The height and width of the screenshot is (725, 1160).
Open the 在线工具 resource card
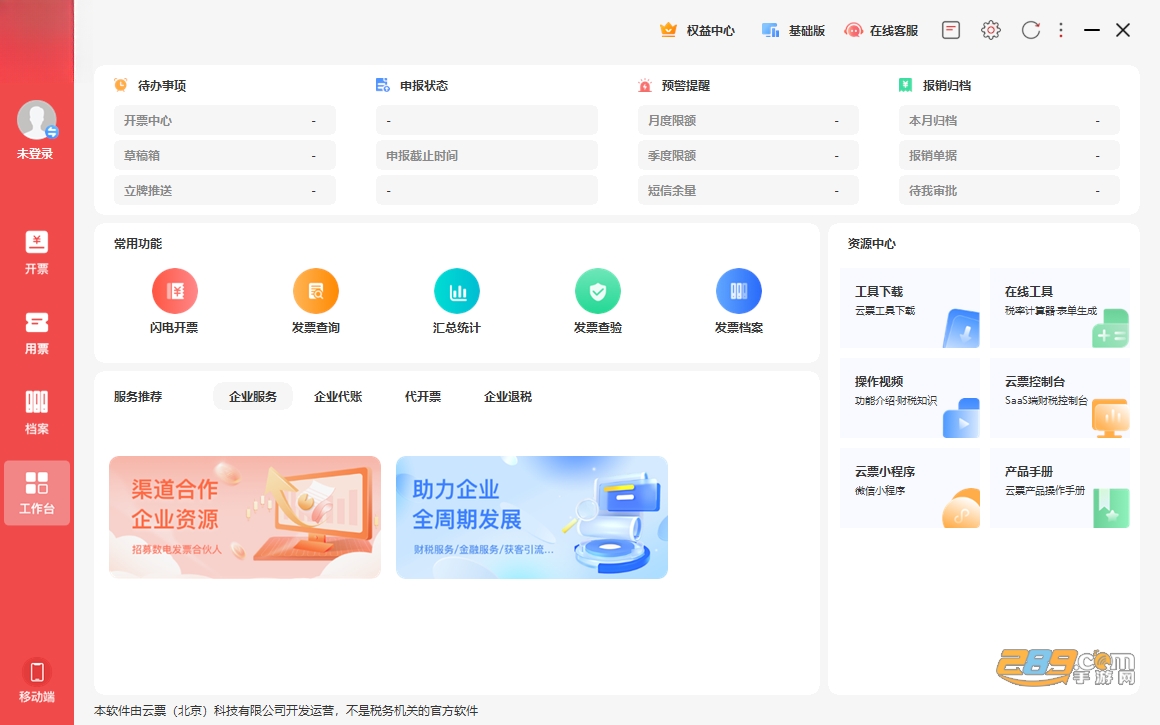[x=1059, y=308]
